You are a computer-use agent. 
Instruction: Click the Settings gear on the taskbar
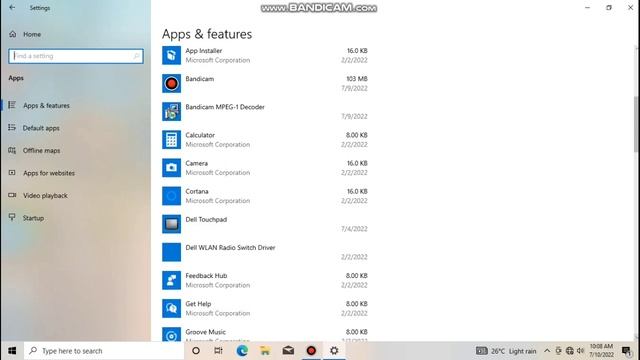point(334,351)
